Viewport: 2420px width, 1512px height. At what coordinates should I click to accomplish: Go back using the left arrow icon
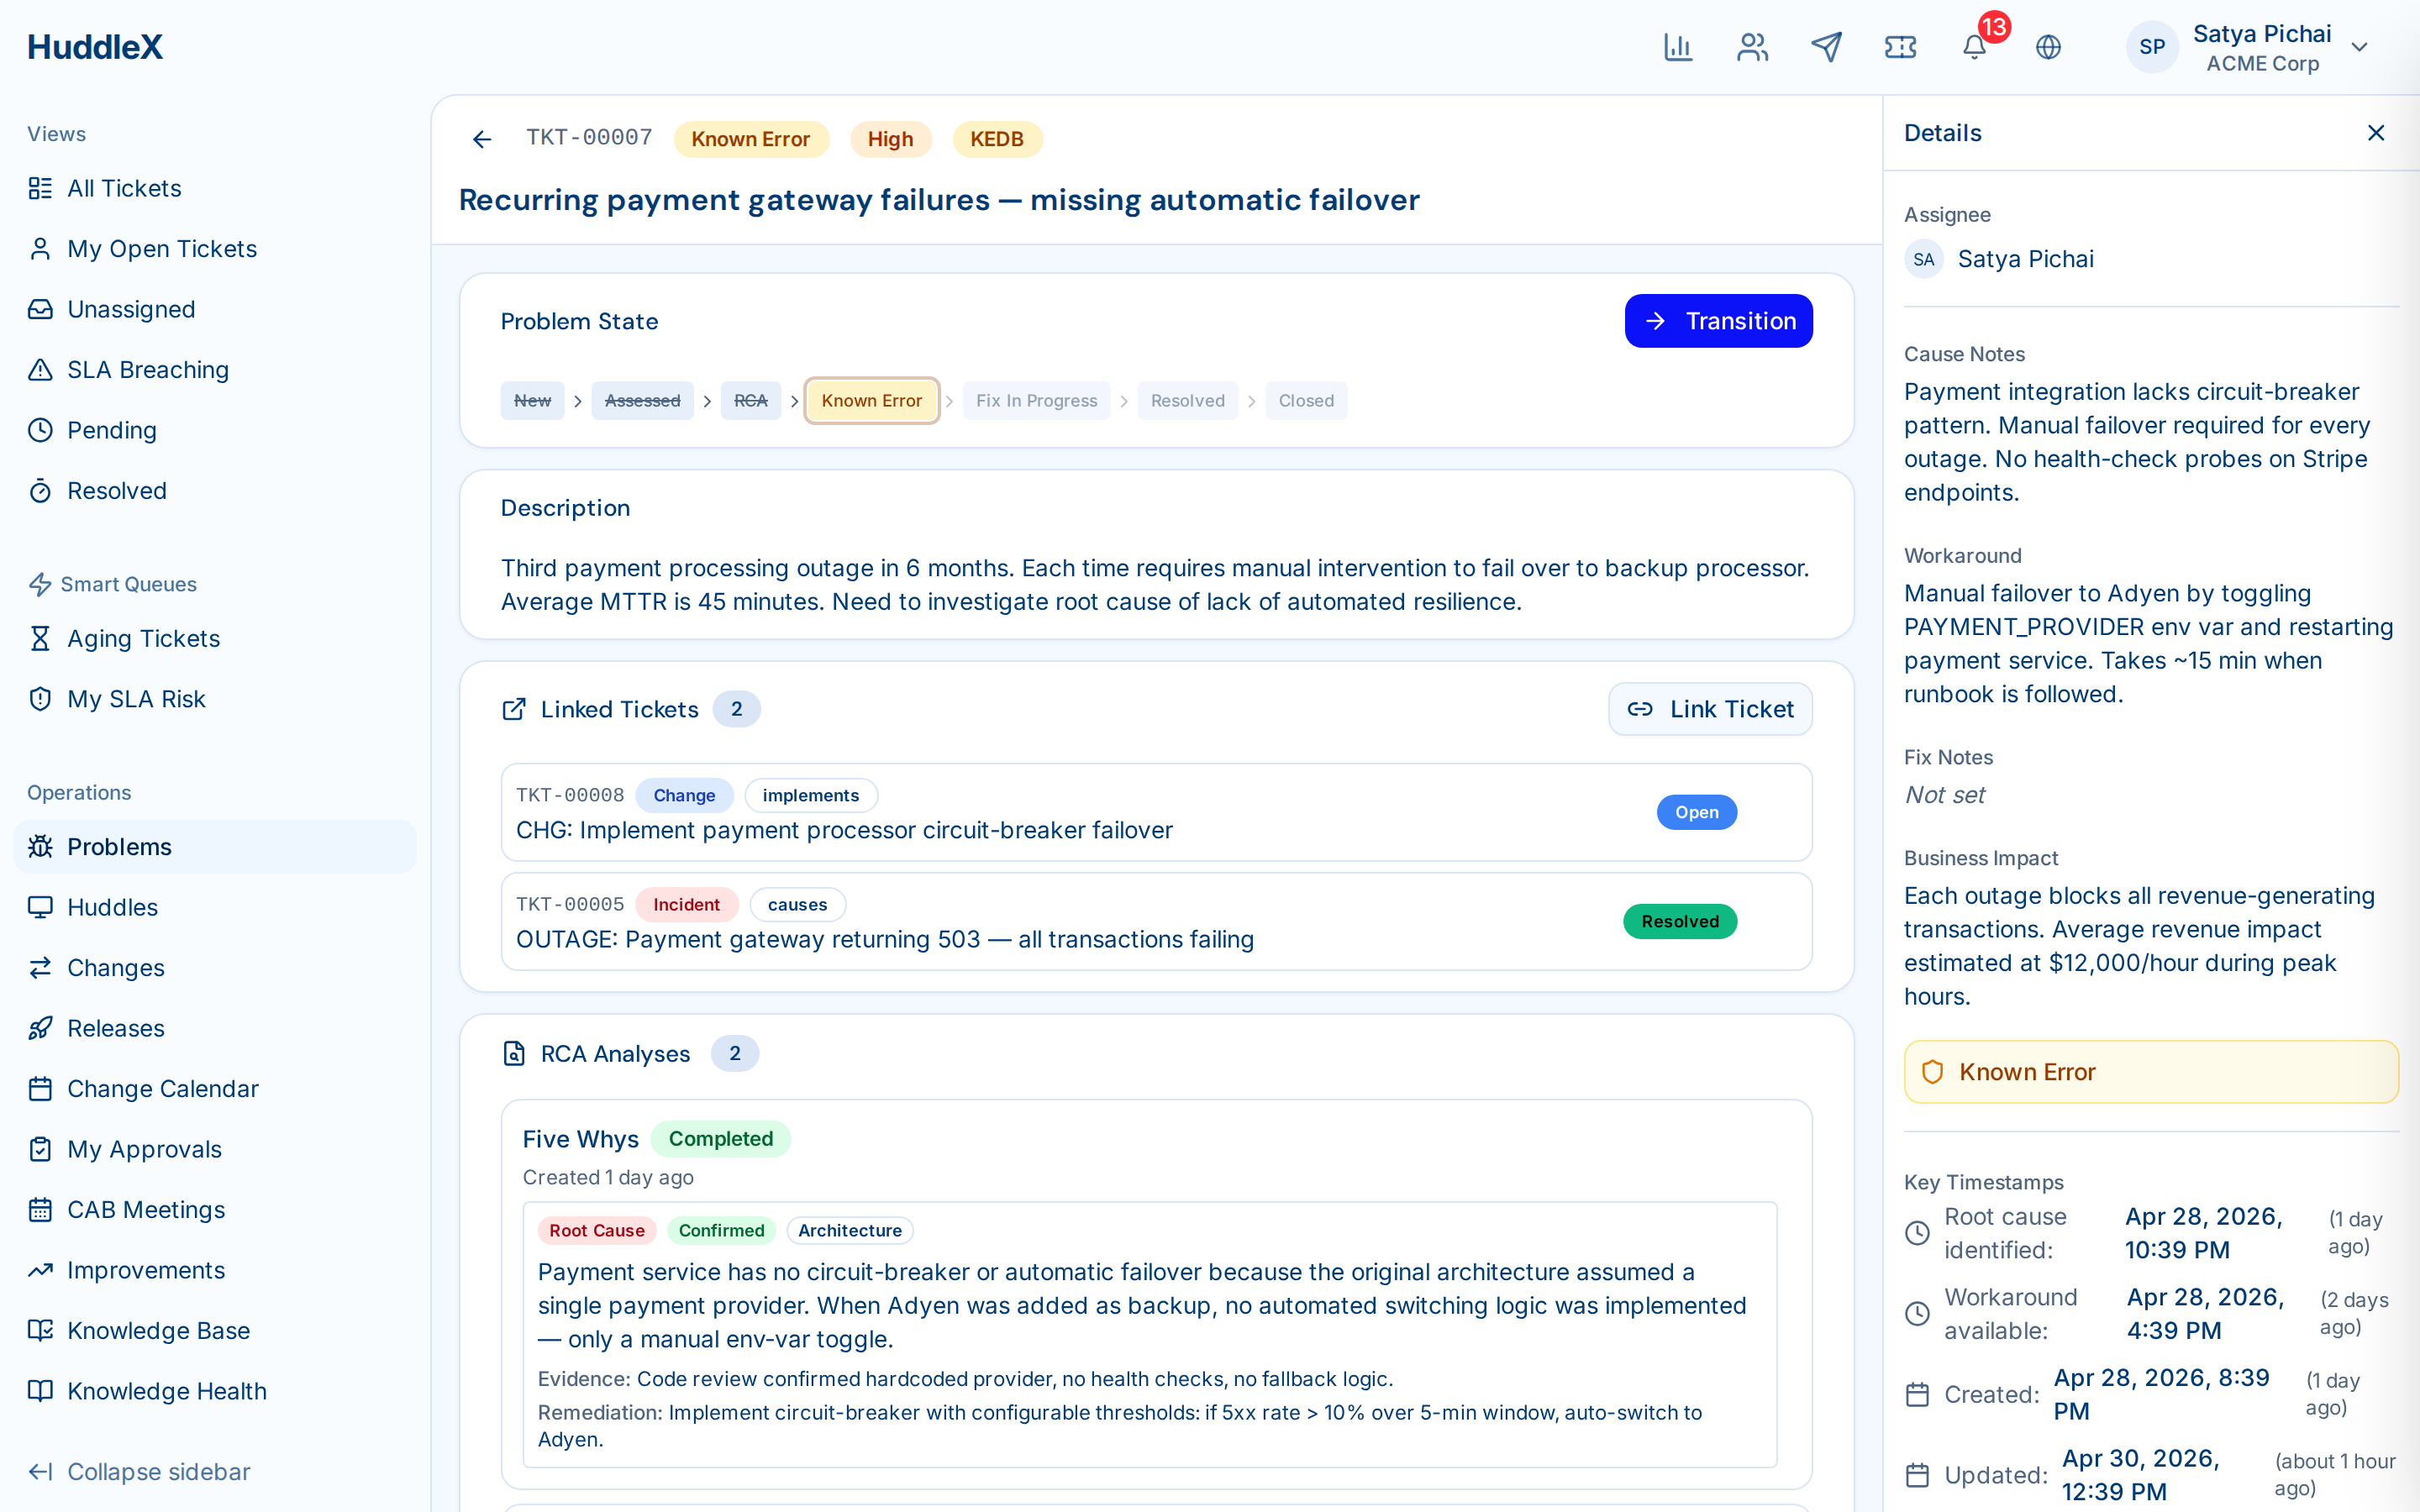click(482, 139)
